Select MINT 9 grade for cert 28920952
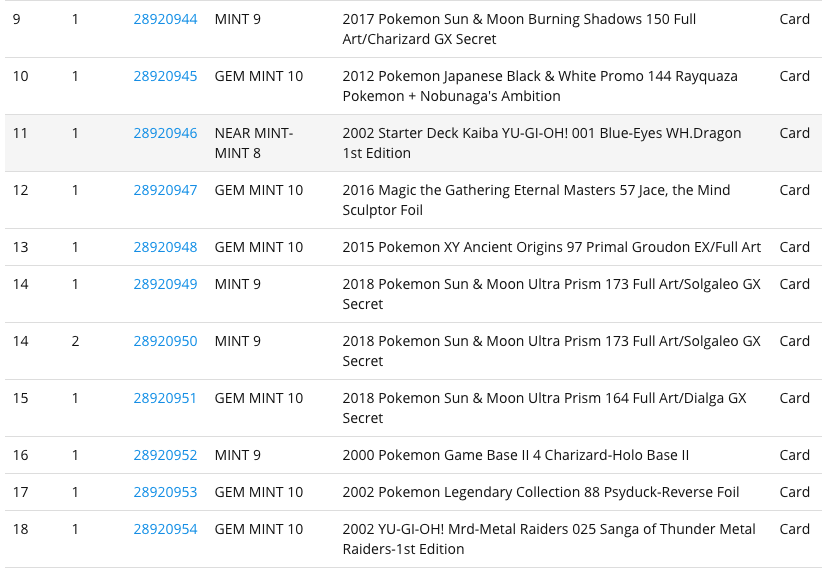This screenshot has height=568, width=825. 238,455
